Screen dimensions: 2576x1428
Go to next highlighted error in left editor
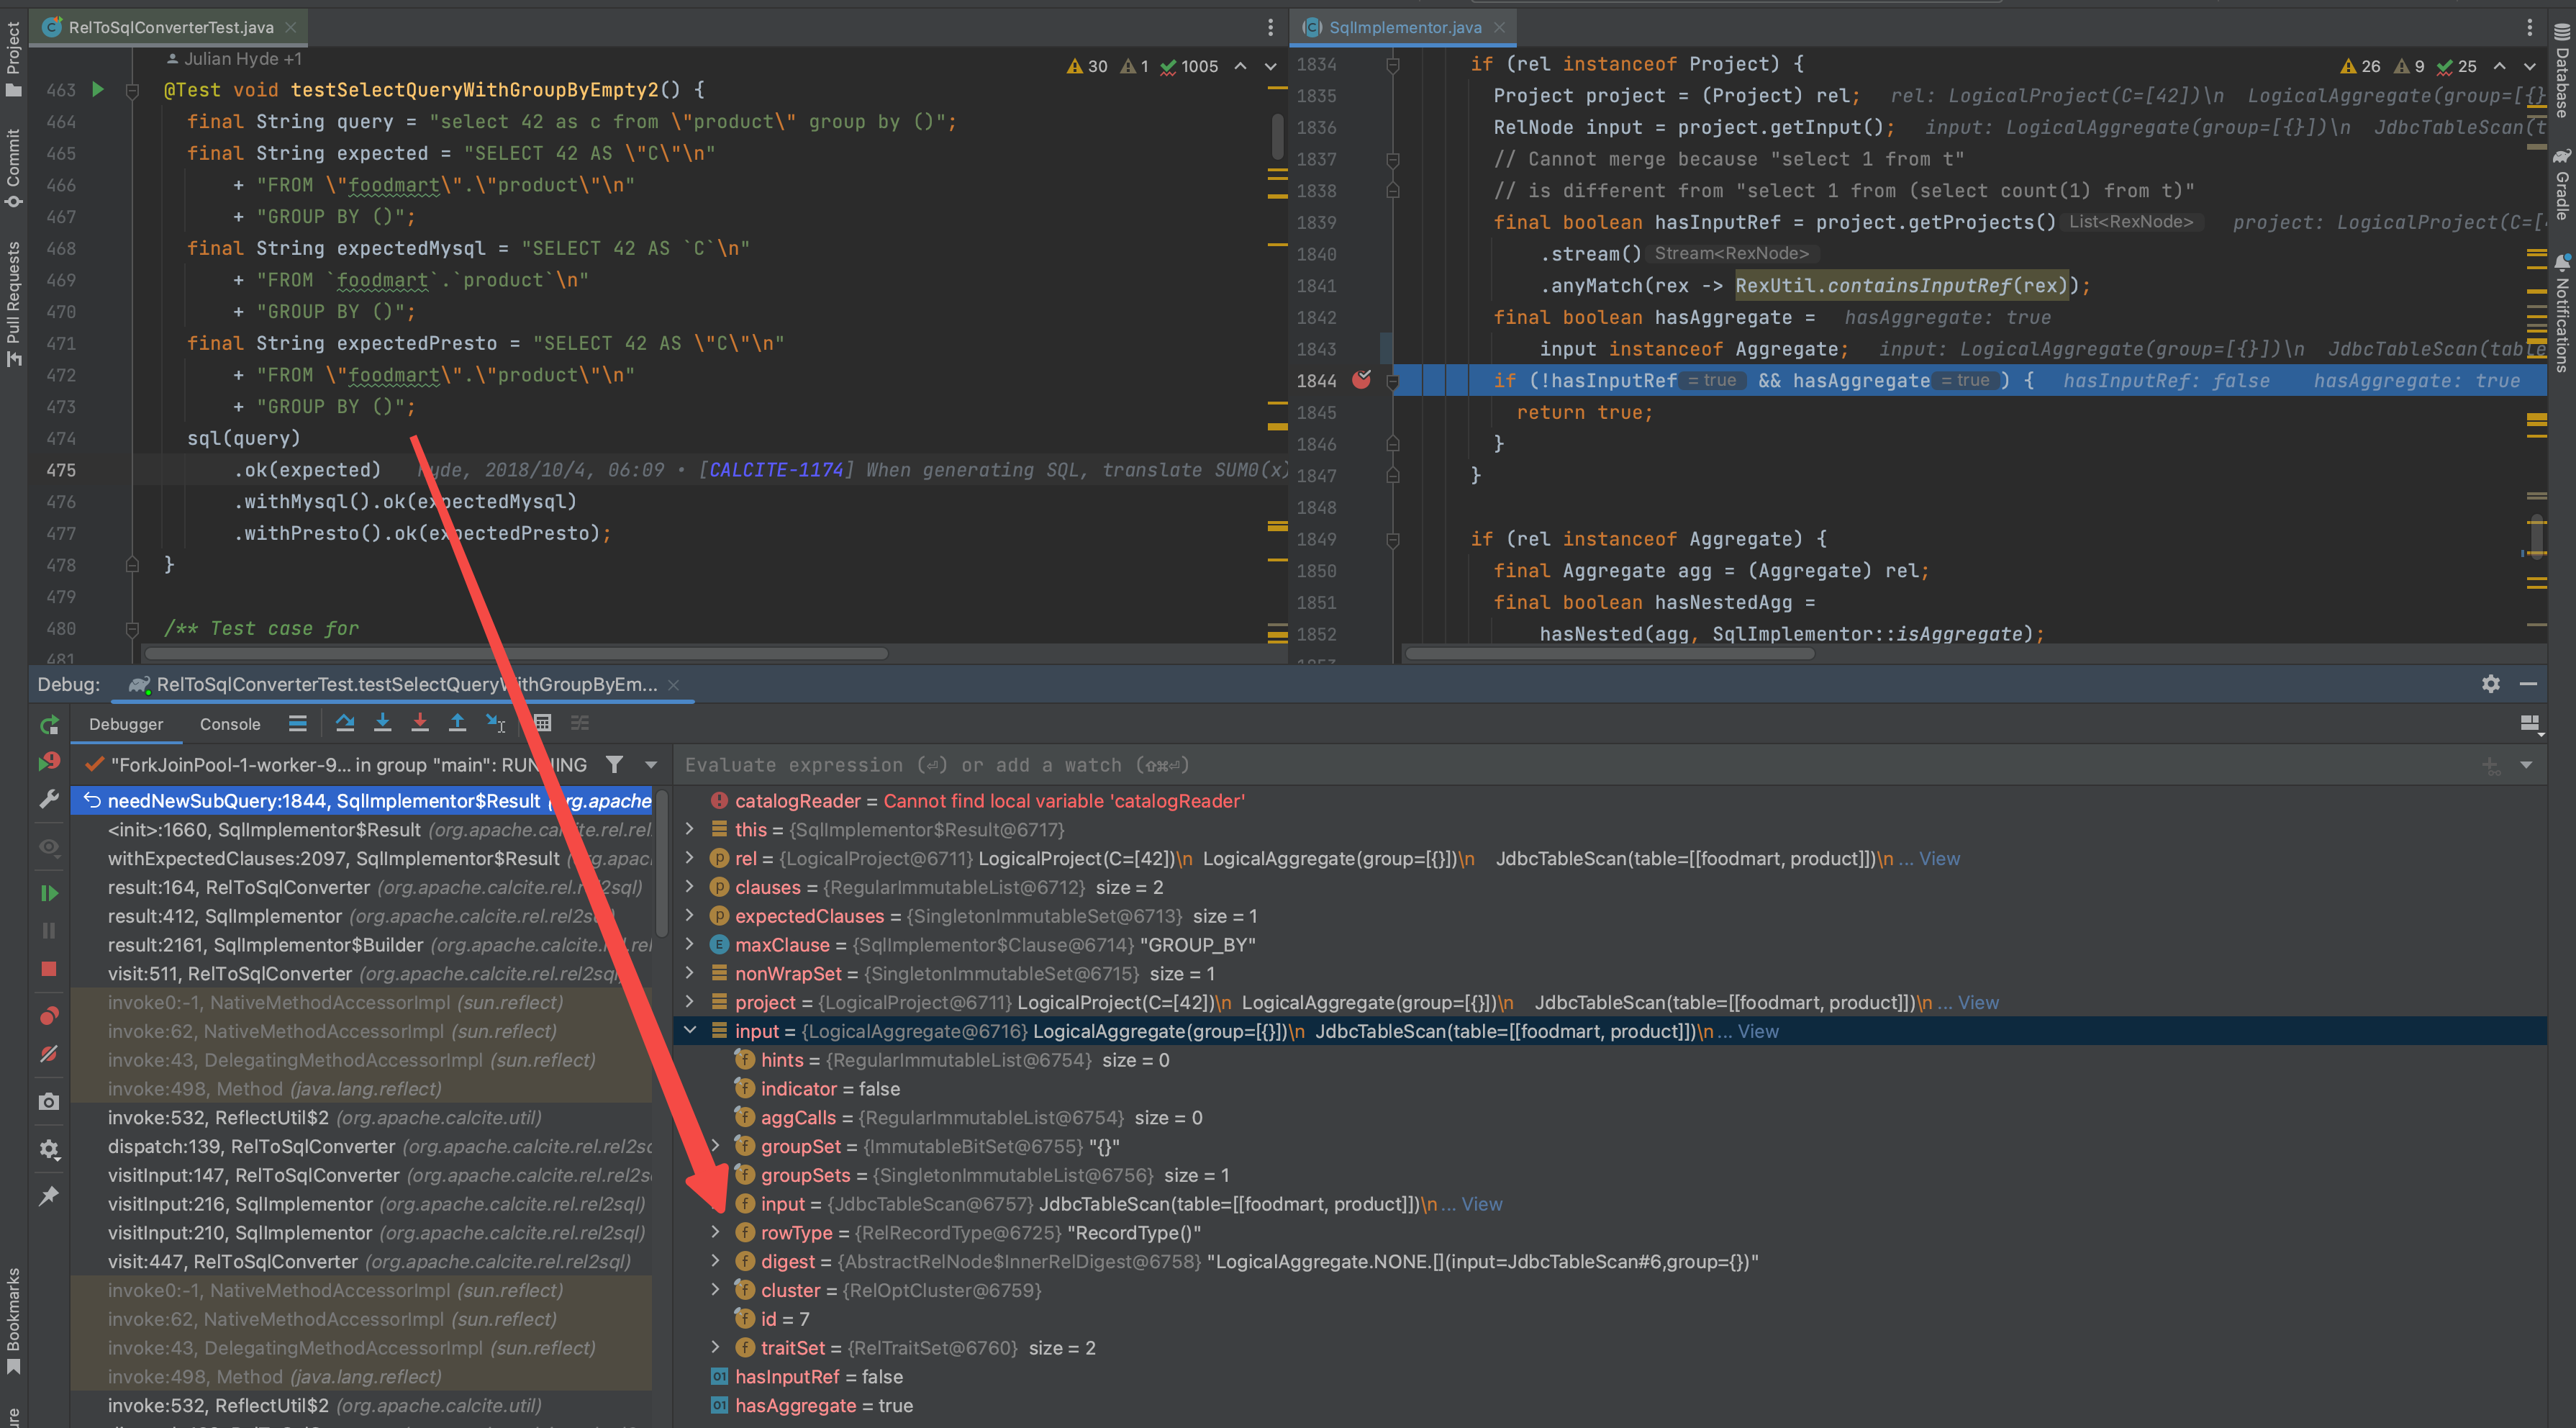click(x=1270, y=66)
